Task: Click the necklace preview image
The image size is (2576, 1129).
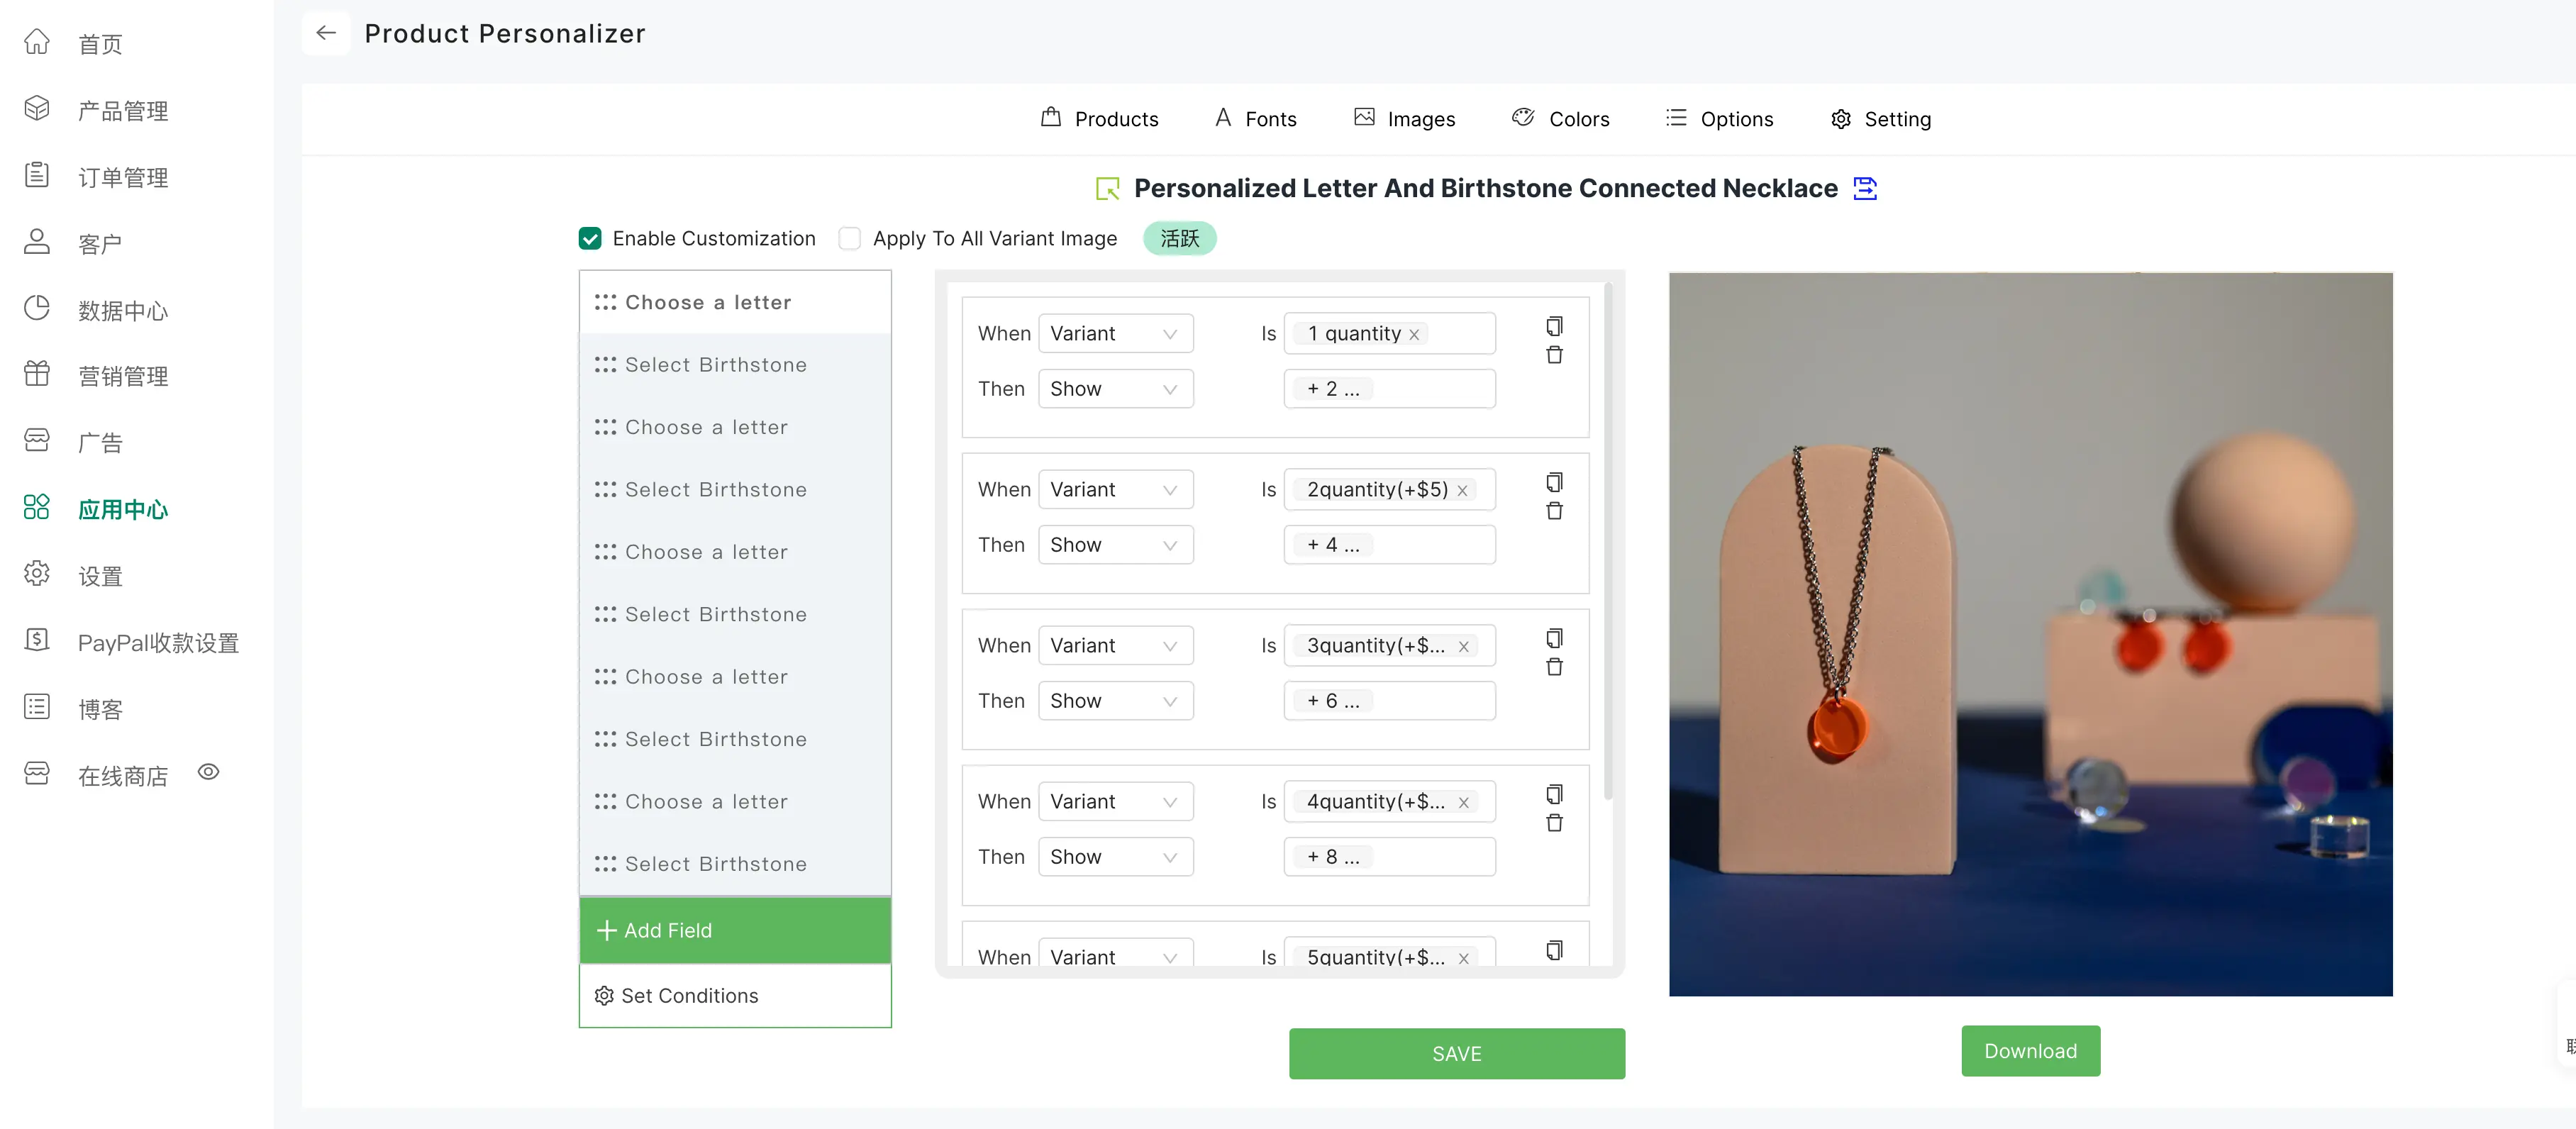Action: coord(2030,634)
